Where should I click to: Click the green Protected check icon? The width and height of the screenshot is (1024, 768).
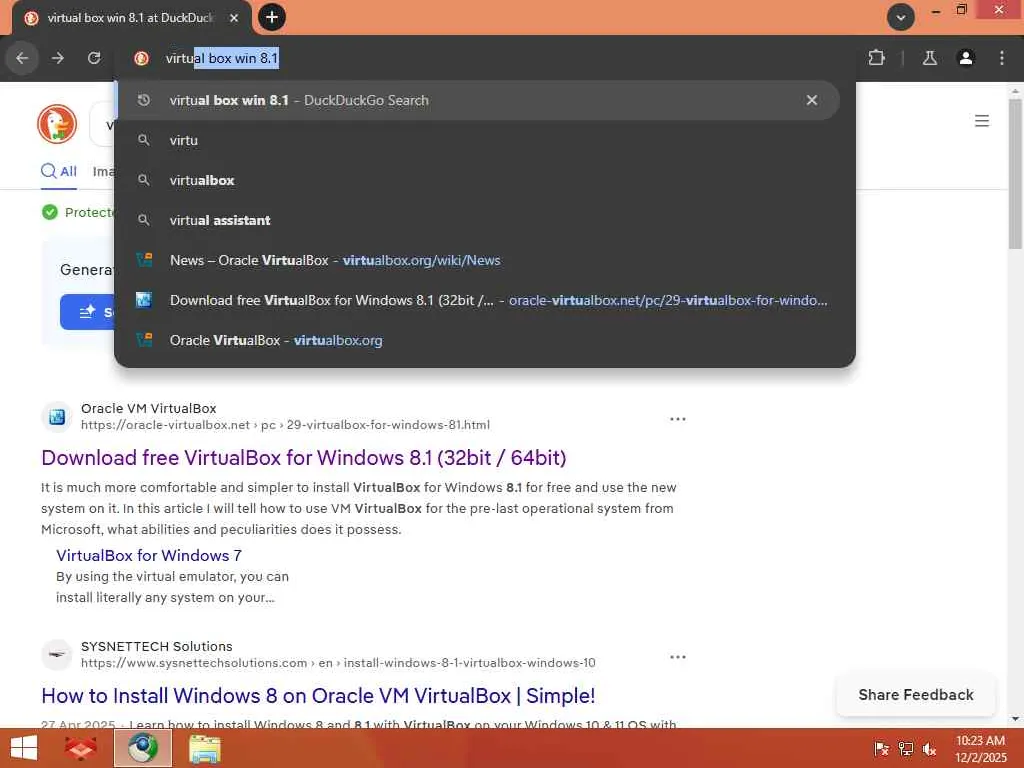(x=50, y=212)
